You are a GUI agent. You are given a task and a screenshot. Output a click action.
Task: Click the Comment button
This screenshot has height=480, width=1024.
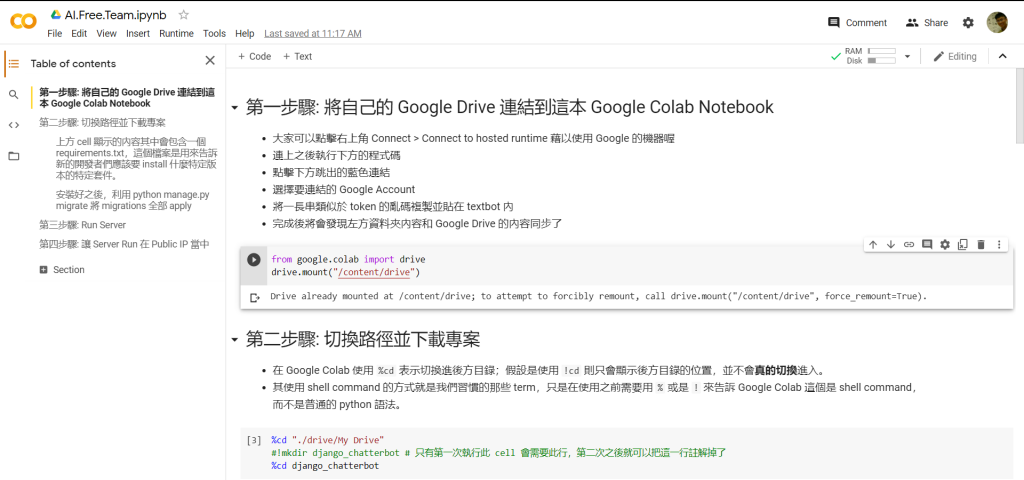(x=857, y=22)
